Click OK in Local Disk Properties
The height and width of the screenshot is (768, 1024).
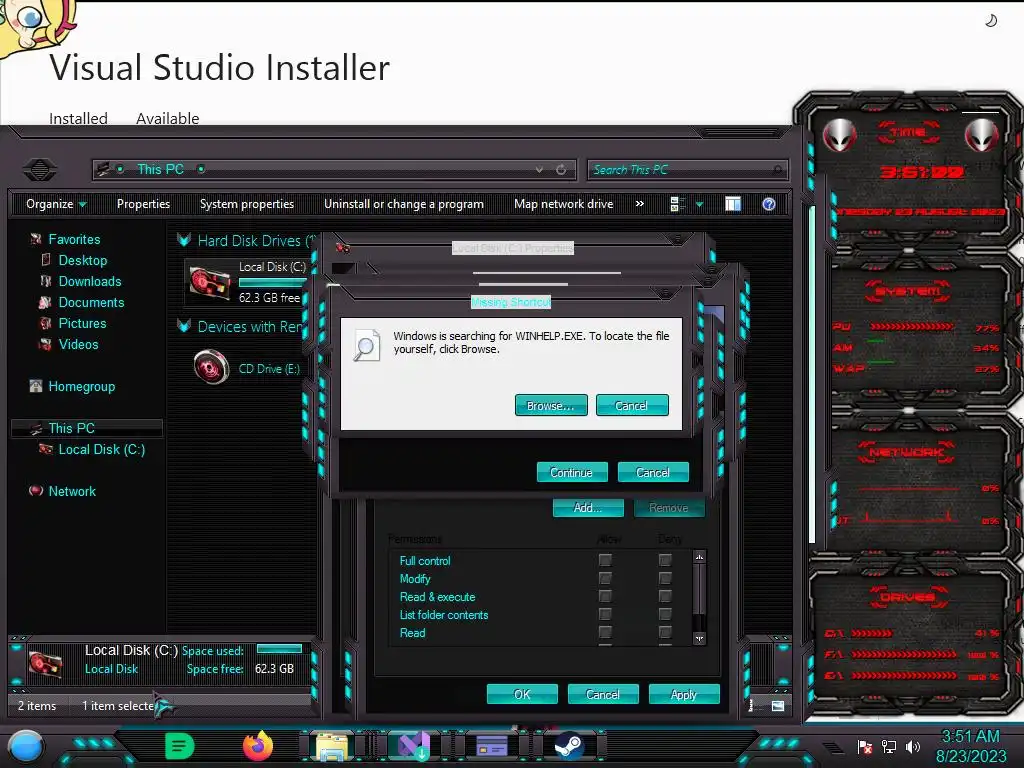click(522, 694)
